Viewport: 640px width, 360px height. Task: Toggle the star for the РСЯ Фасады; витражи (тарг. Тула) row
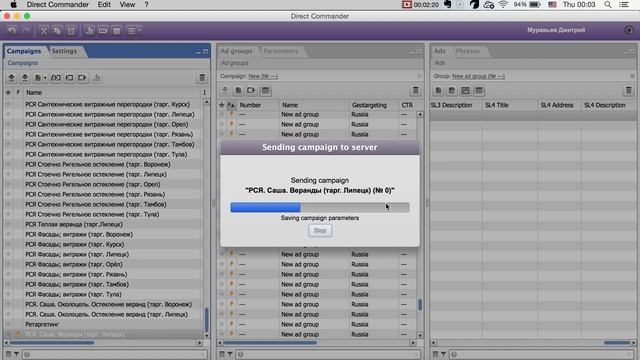pyautogui.click(x=8, y=294)
